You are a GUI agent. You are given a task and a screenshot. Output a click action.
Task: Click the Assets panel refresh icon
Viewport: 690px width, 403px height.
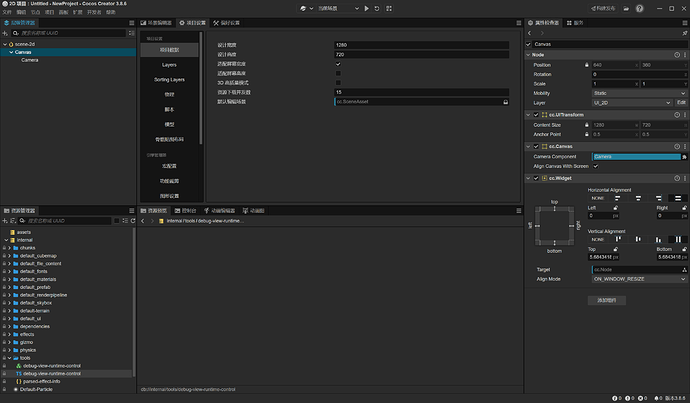(133, 221)
